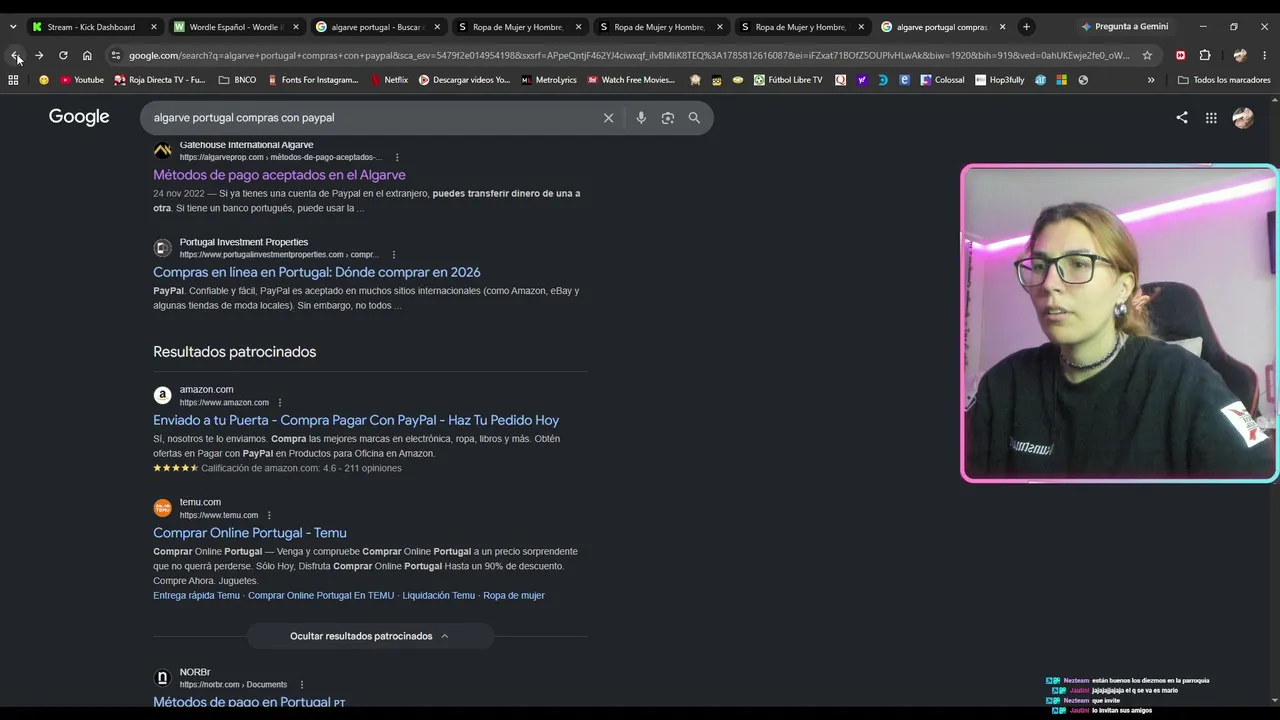Image resolution: width=1280 pixels, height=720 pixels.
Task: Search by image with Google Lens icon
Action: (x=668, y=118)
